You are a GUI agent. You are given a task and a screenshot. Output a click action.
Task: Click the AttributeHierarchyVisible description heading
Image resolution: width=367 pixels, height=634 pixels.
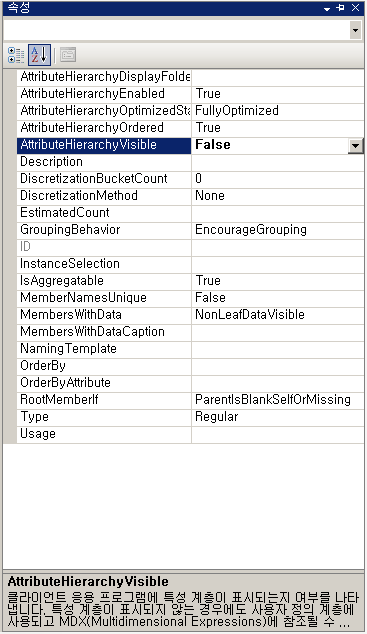88,582
